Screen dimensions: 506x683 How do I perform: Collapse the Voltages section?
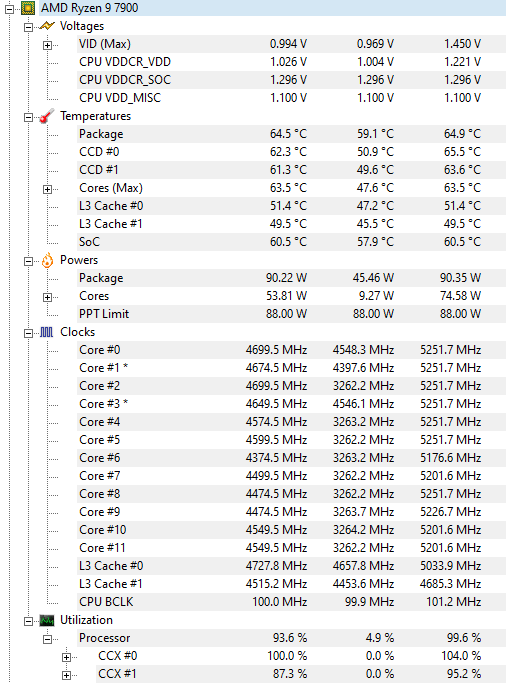[x=28, y=27]
